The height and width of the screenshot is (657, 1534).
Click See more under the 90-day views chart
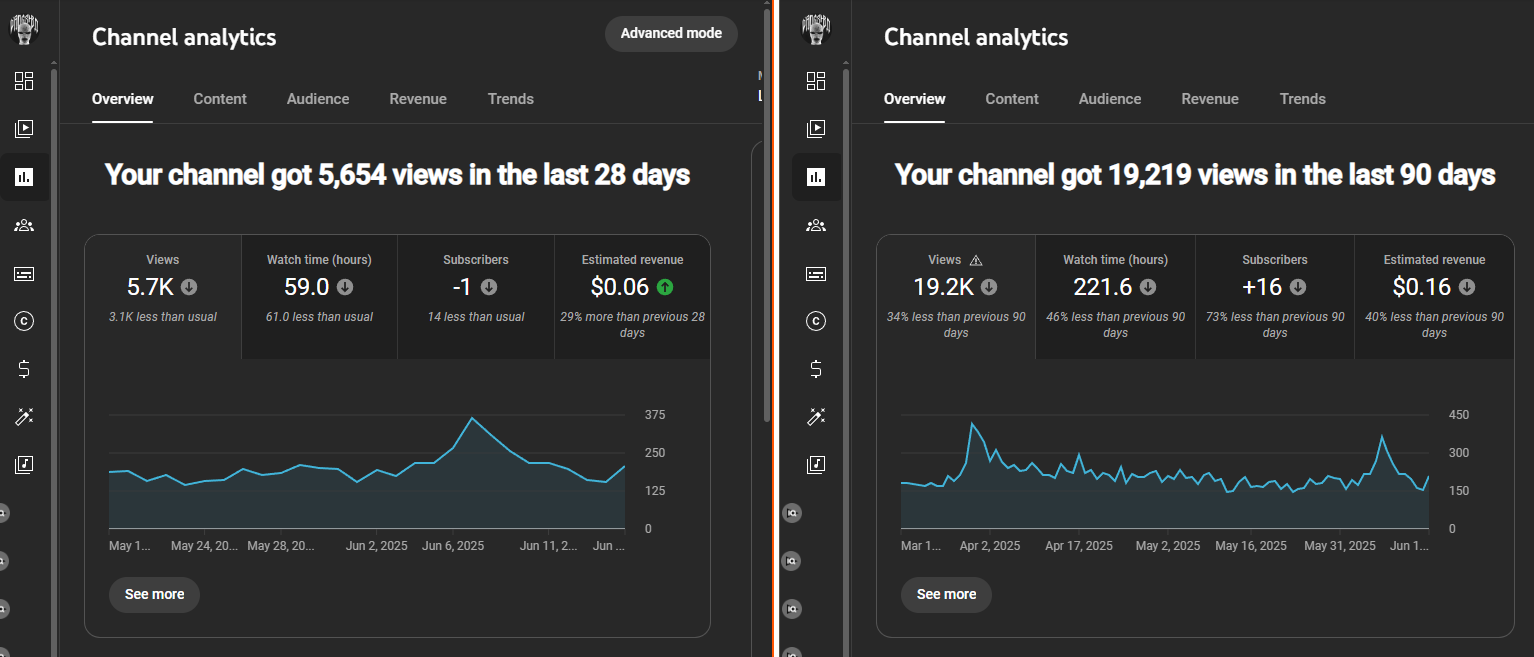click(946, 594)
